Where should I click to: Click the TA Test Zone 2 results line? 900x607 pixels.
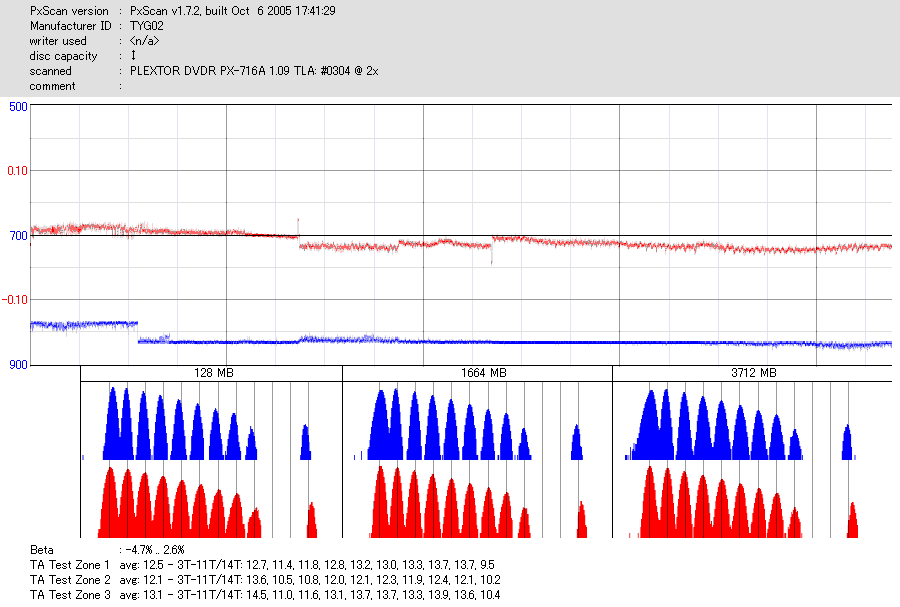(x=265, y=580)
